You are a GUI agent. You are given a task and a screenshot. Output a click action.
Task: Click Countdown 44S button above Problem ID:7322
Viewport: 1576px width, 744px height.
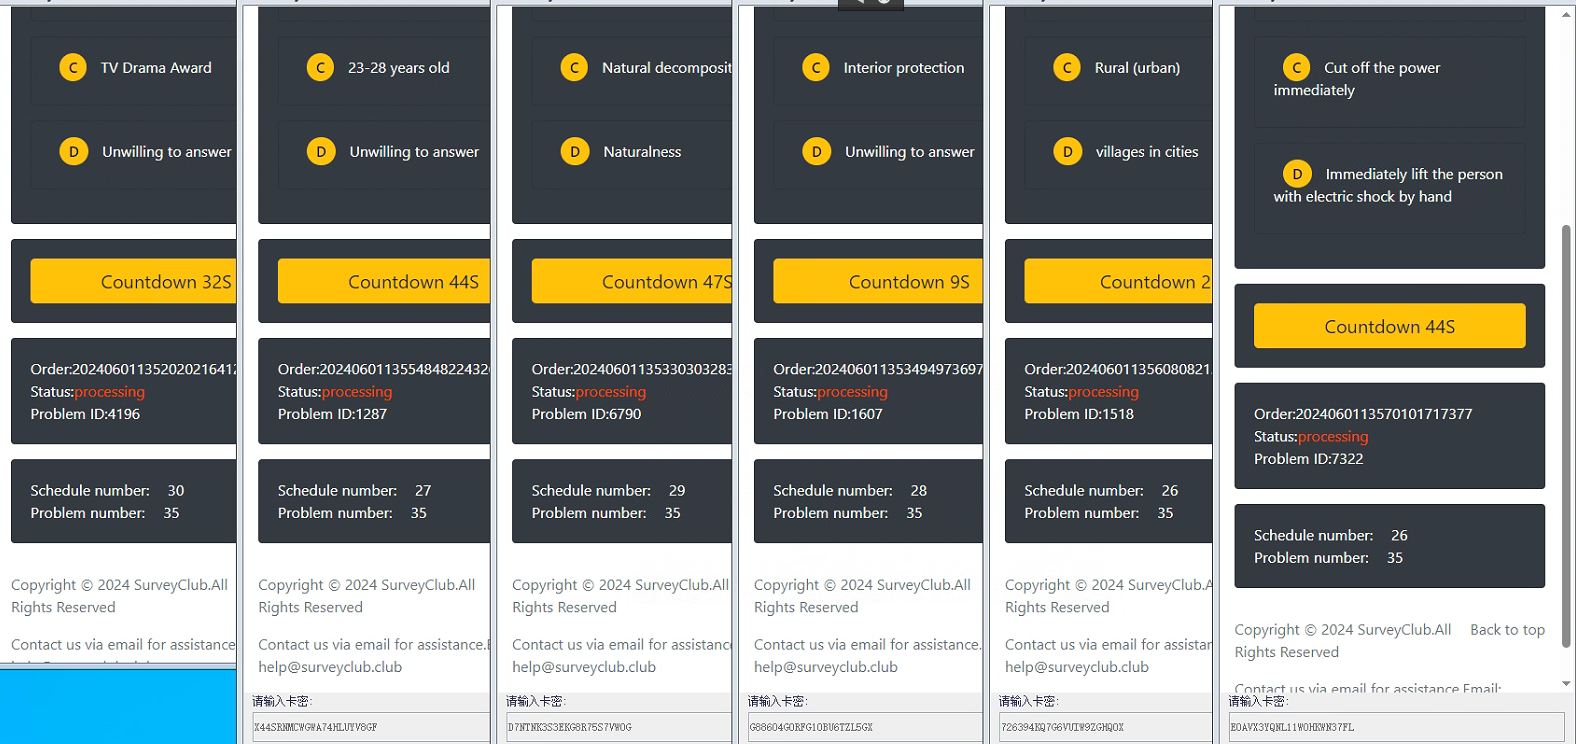point(1389,326)
